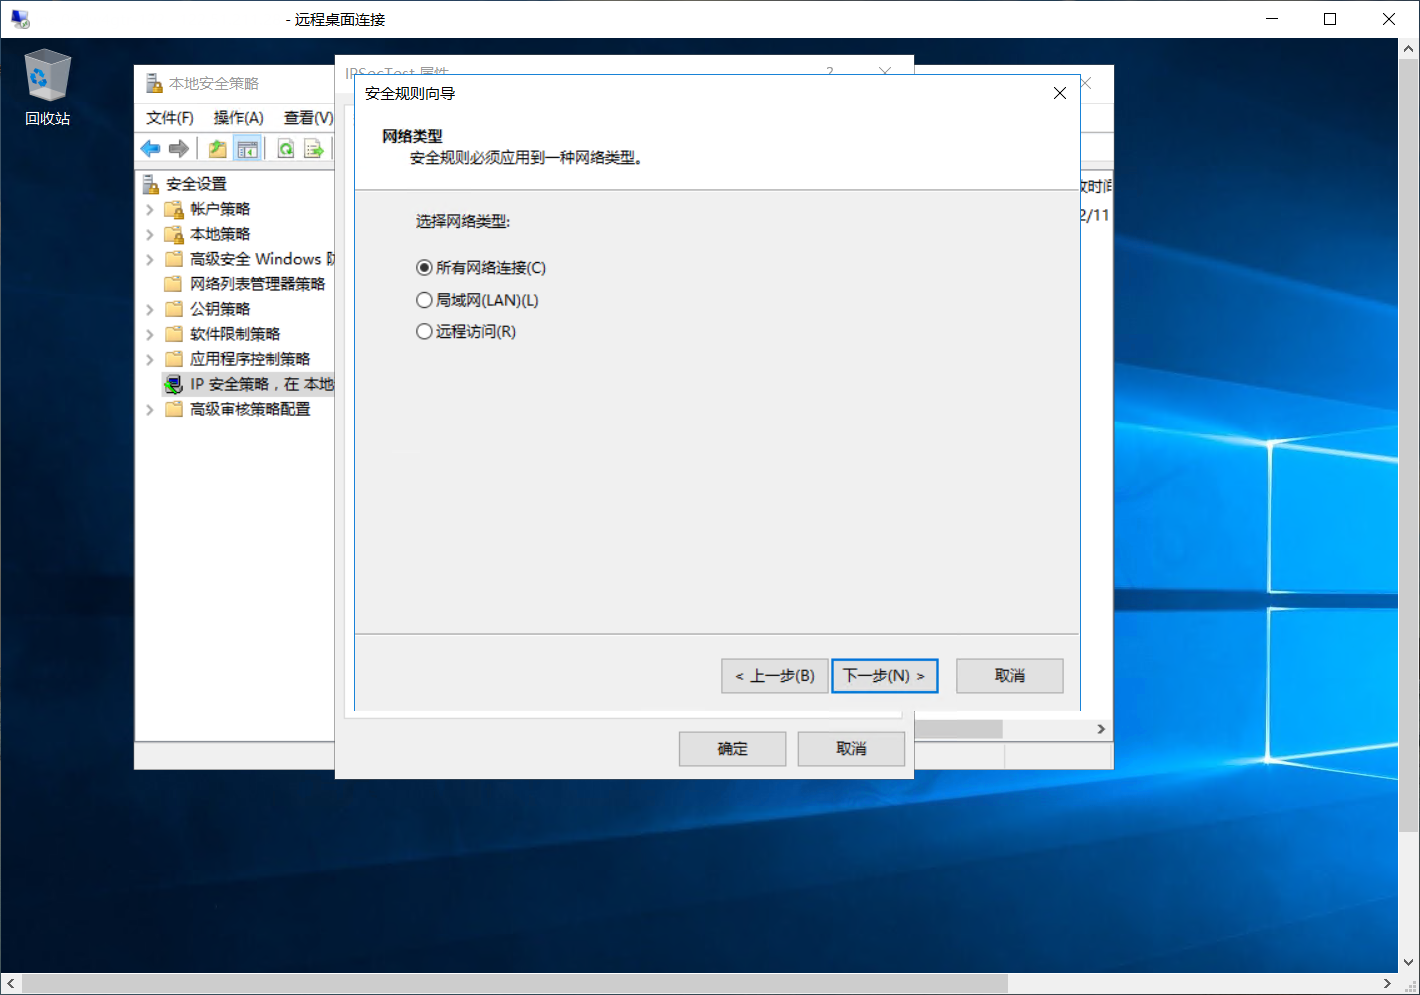Click the remote desktop scroll-down arrow
This screenshot has width=1420, height=995.
point(1408,963)
